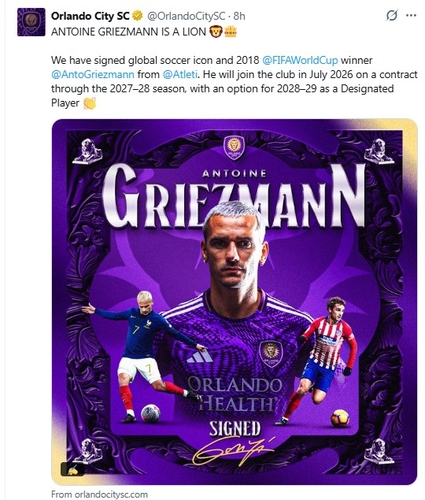
Task: Open the From orlandocitysc.com source link
Action: pyautogui.click(x=99, y=494)
